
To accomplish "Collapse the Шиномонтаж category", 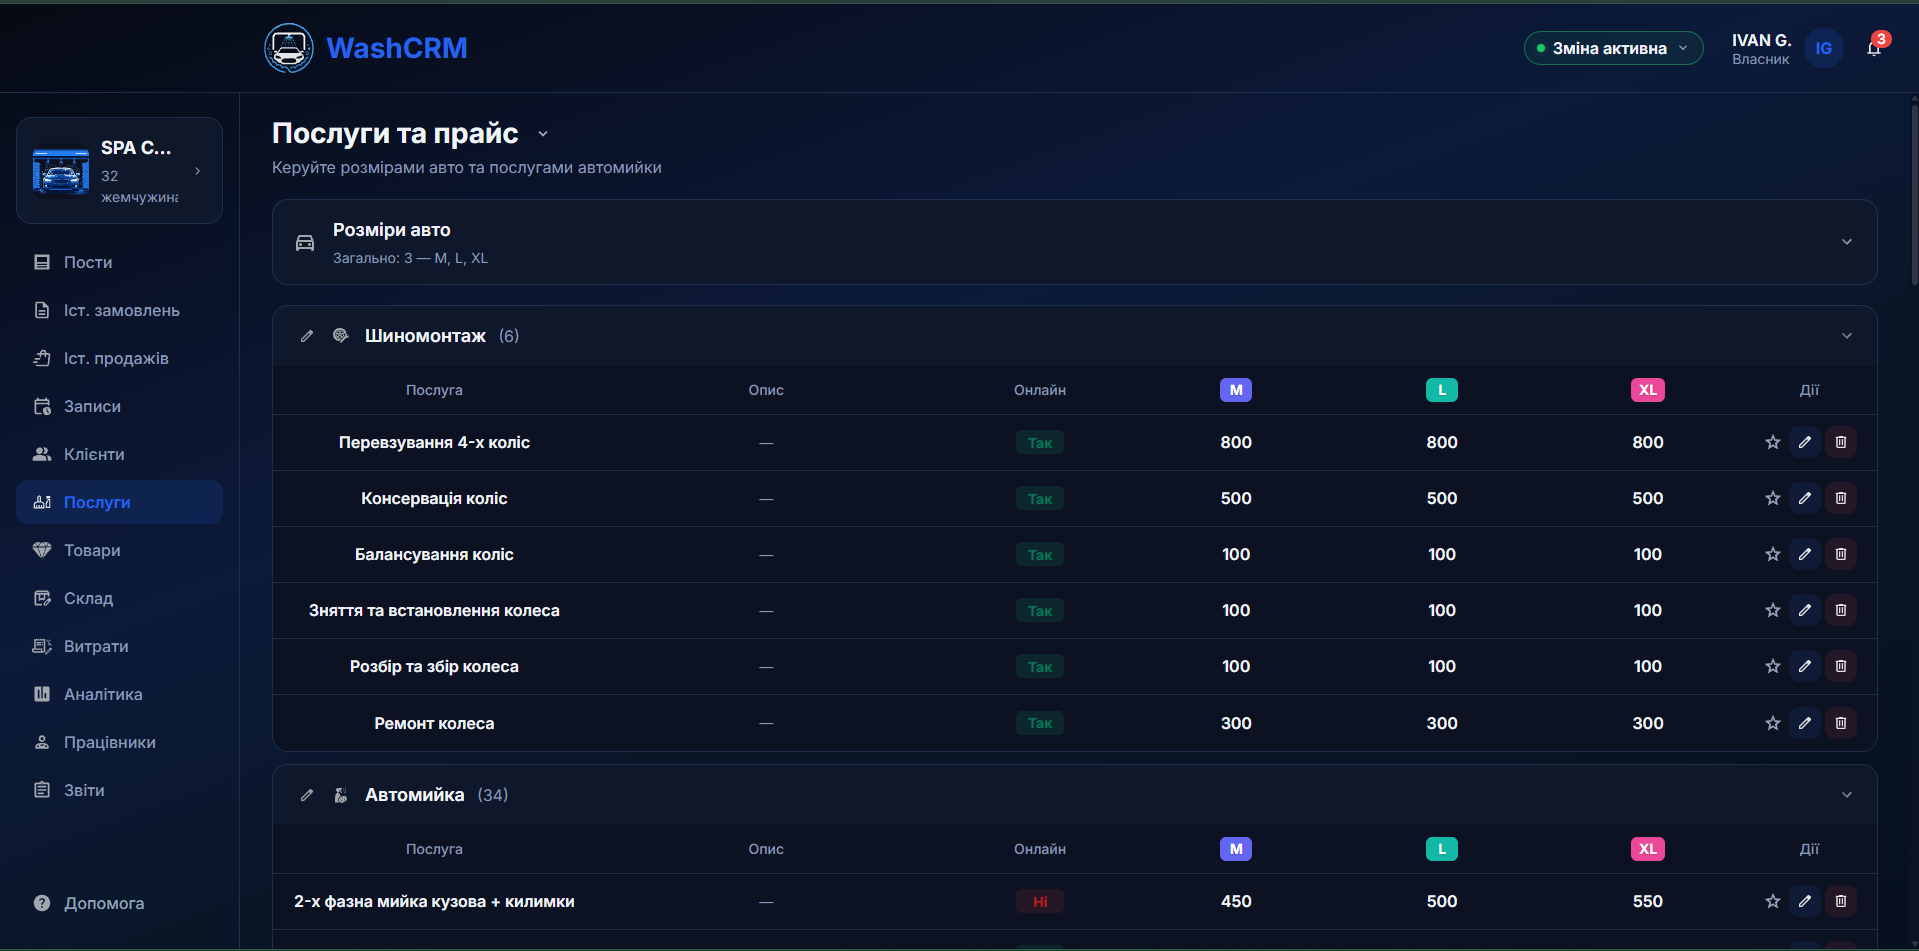I will (1847, 336).
